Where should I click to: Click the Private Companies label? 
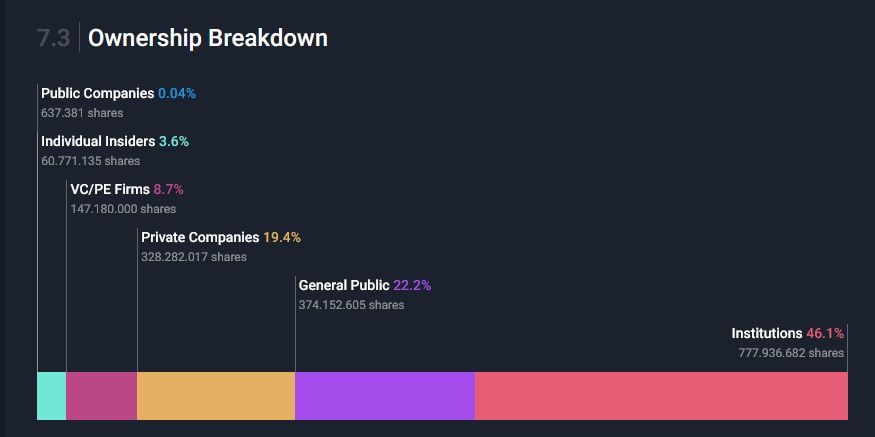(200, 237)
